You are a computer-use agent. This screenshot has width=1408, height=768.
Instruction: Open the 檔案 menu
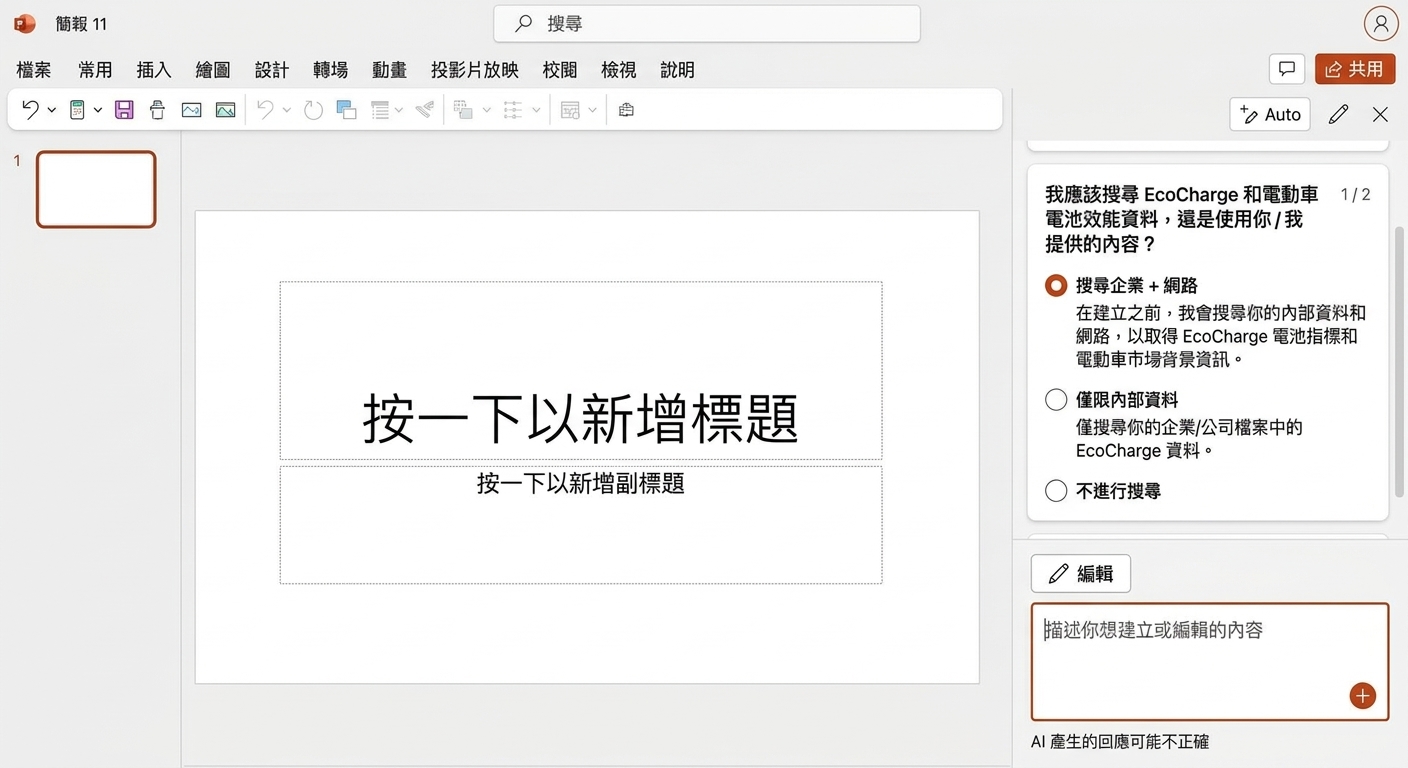pyautogui.click(x=34, y=70)
